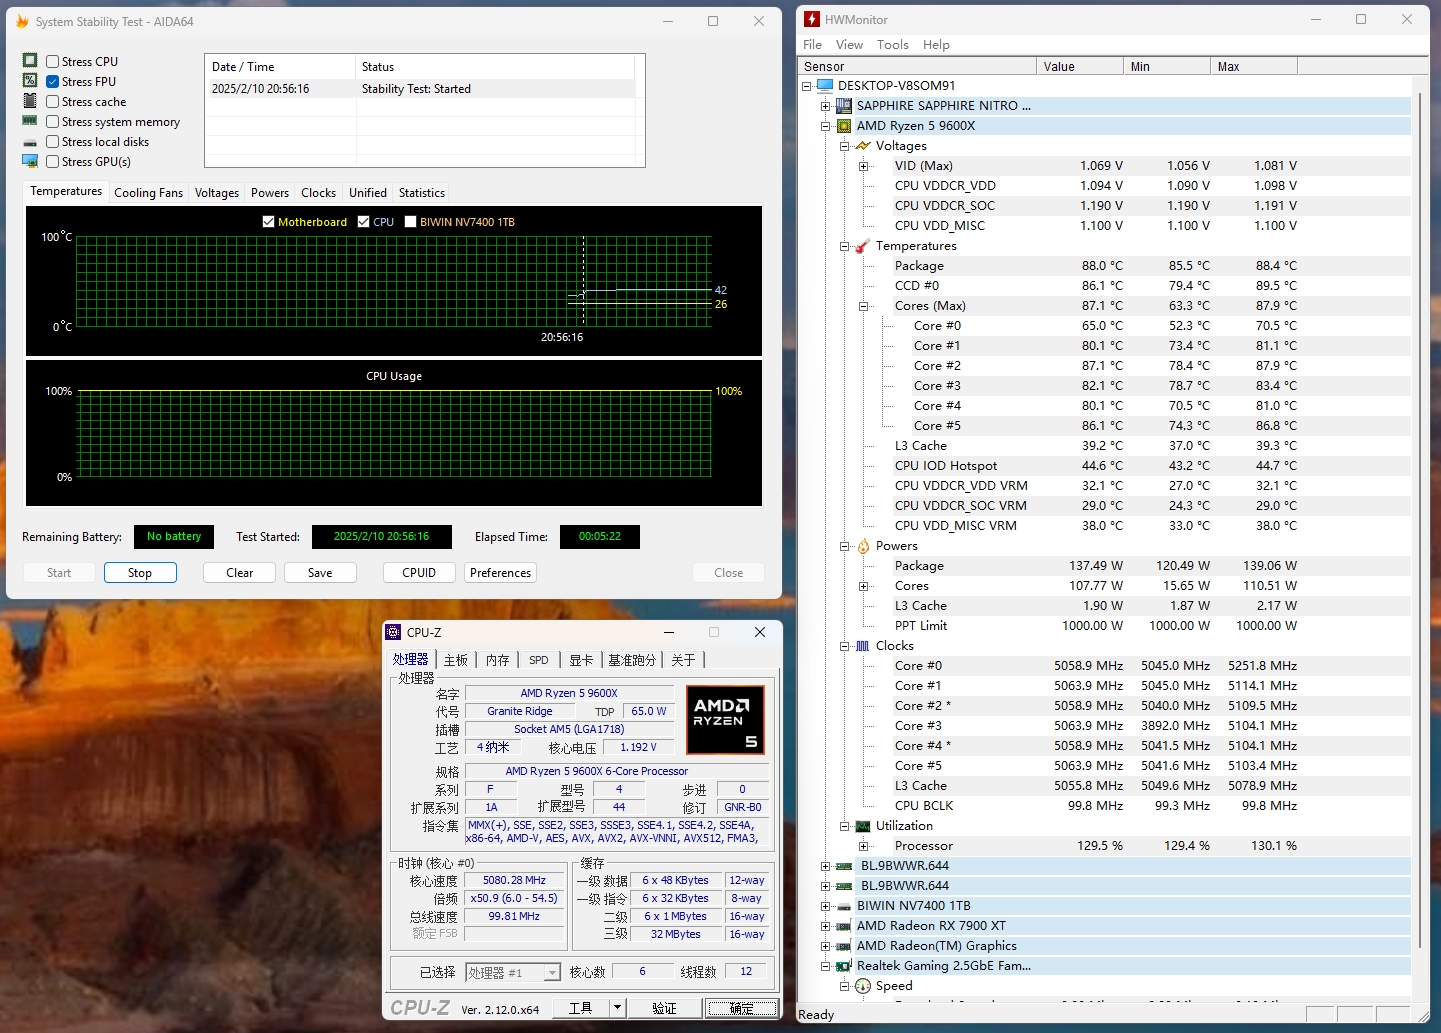Click the CPU icon beside AMD Ryzen 5 9600X
This screenshot has width=1441, height=1033.
pos(844,125)
